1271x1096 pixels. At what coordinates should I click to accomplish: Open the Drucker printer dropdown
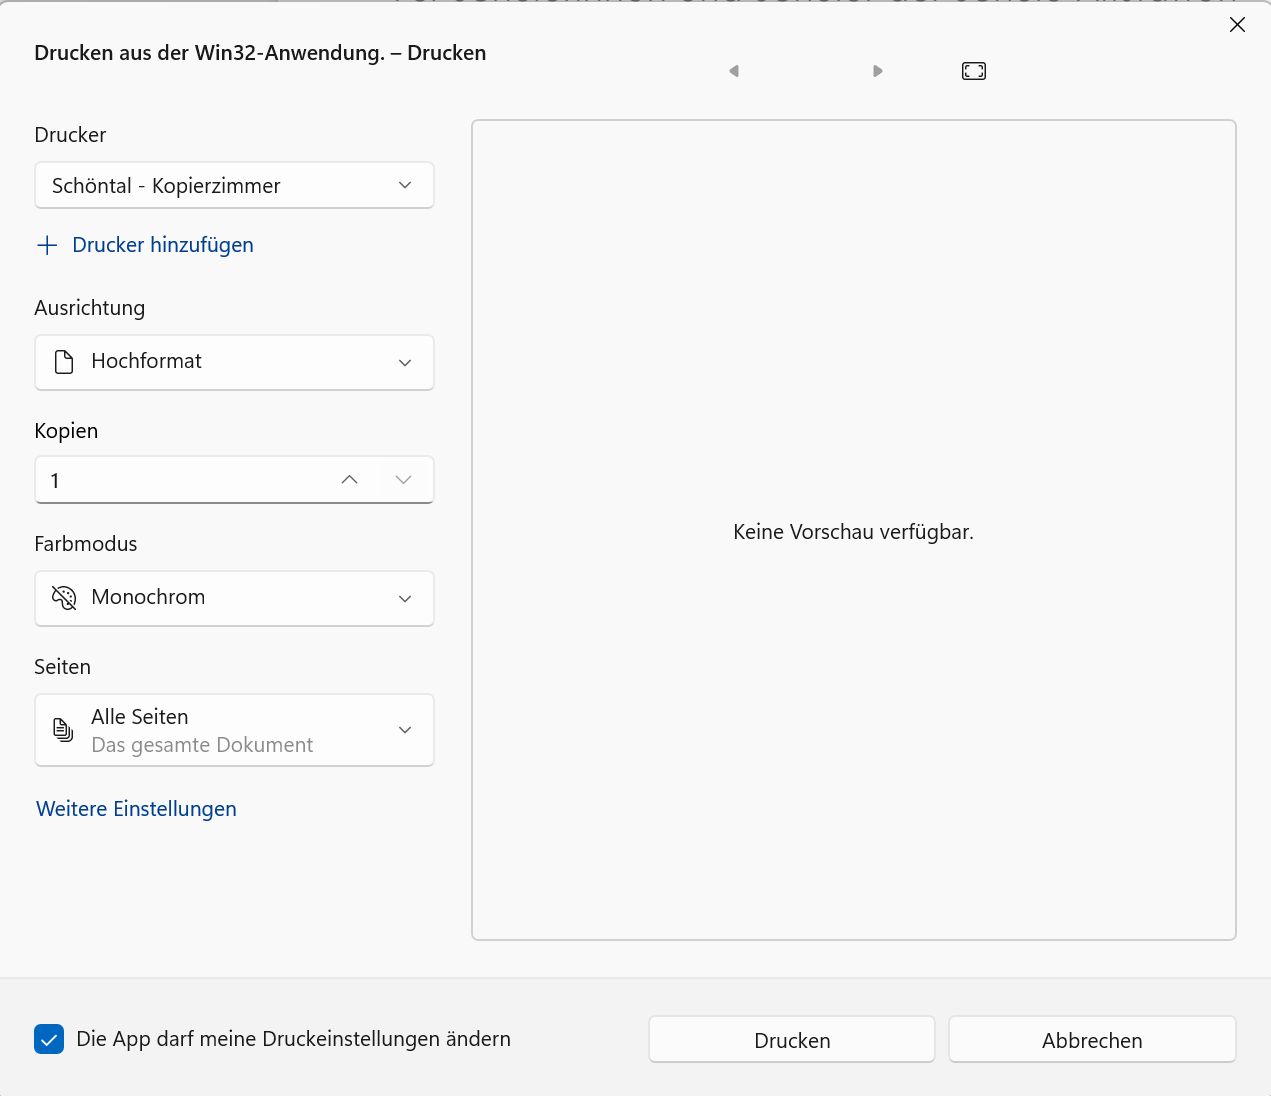tap(234, 186)
